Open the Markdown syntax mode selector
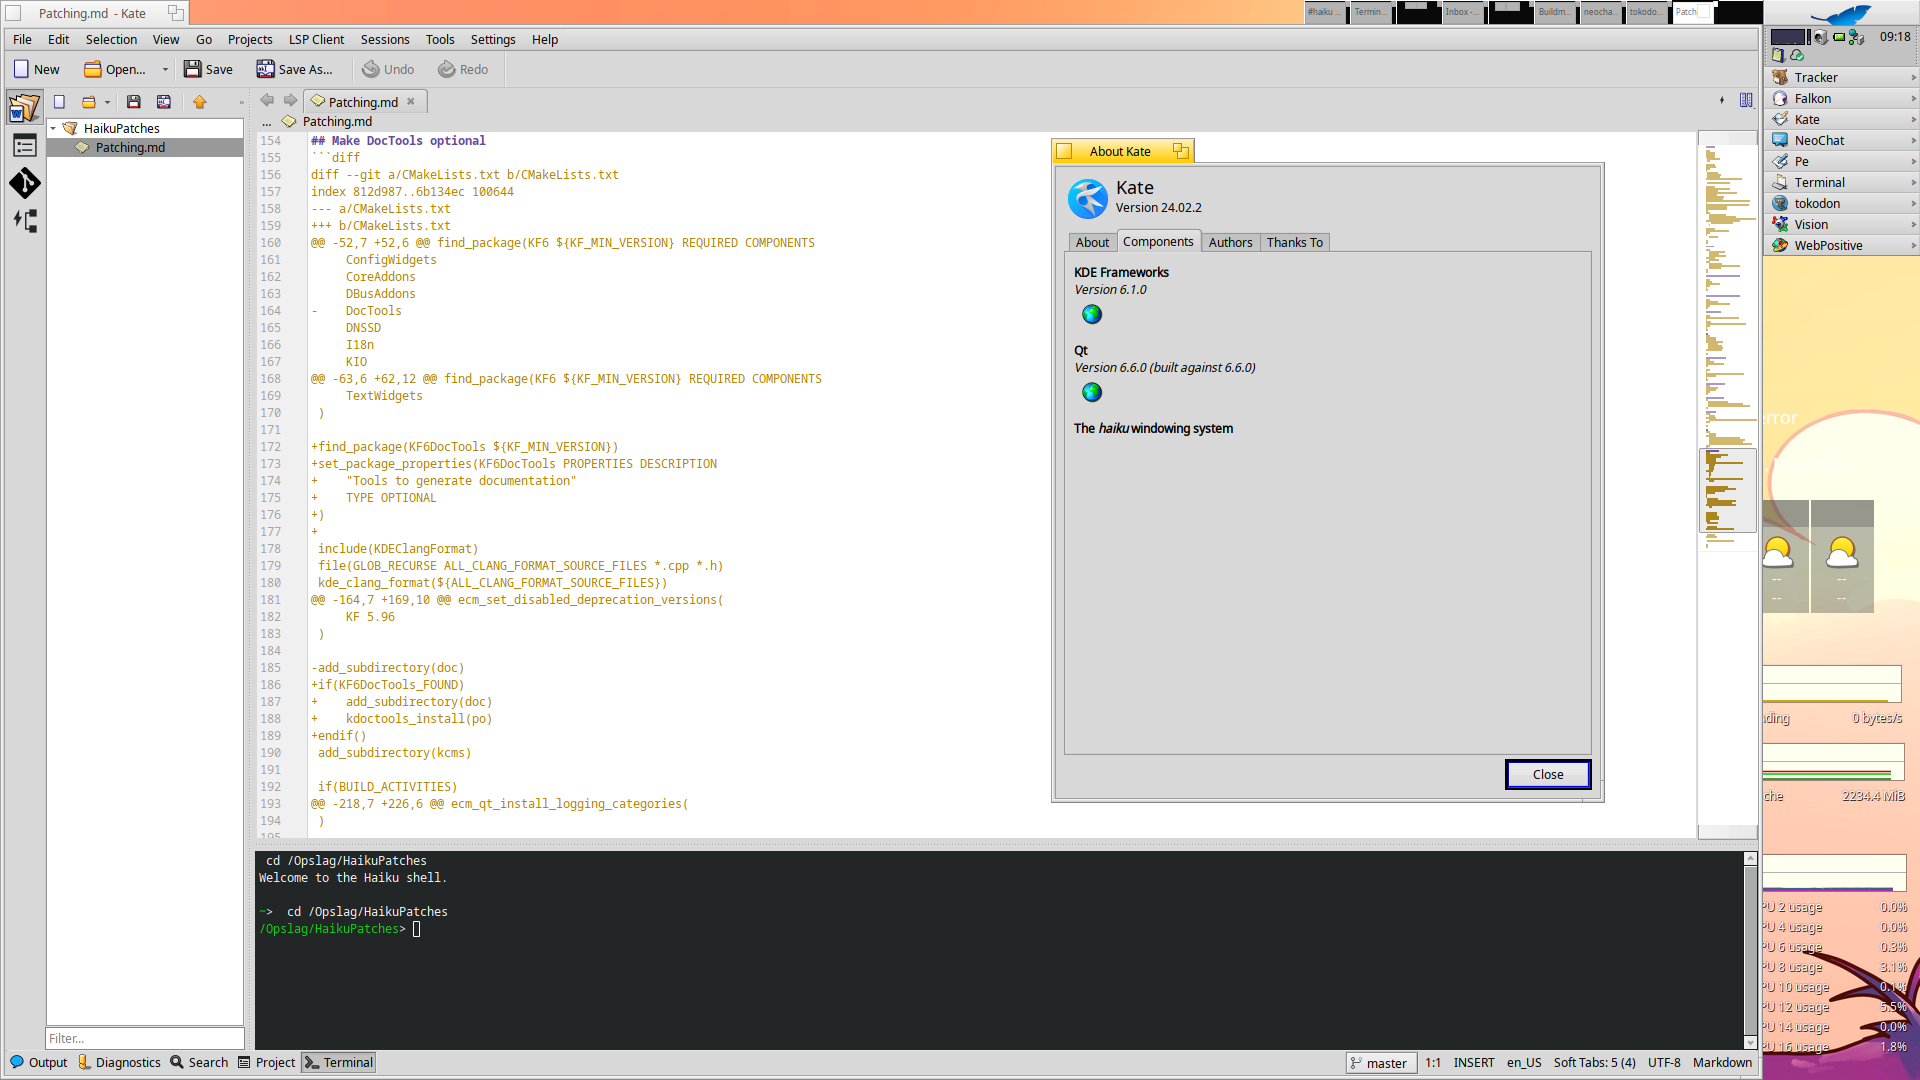1920x1080 pixels. (1722, 1062)
